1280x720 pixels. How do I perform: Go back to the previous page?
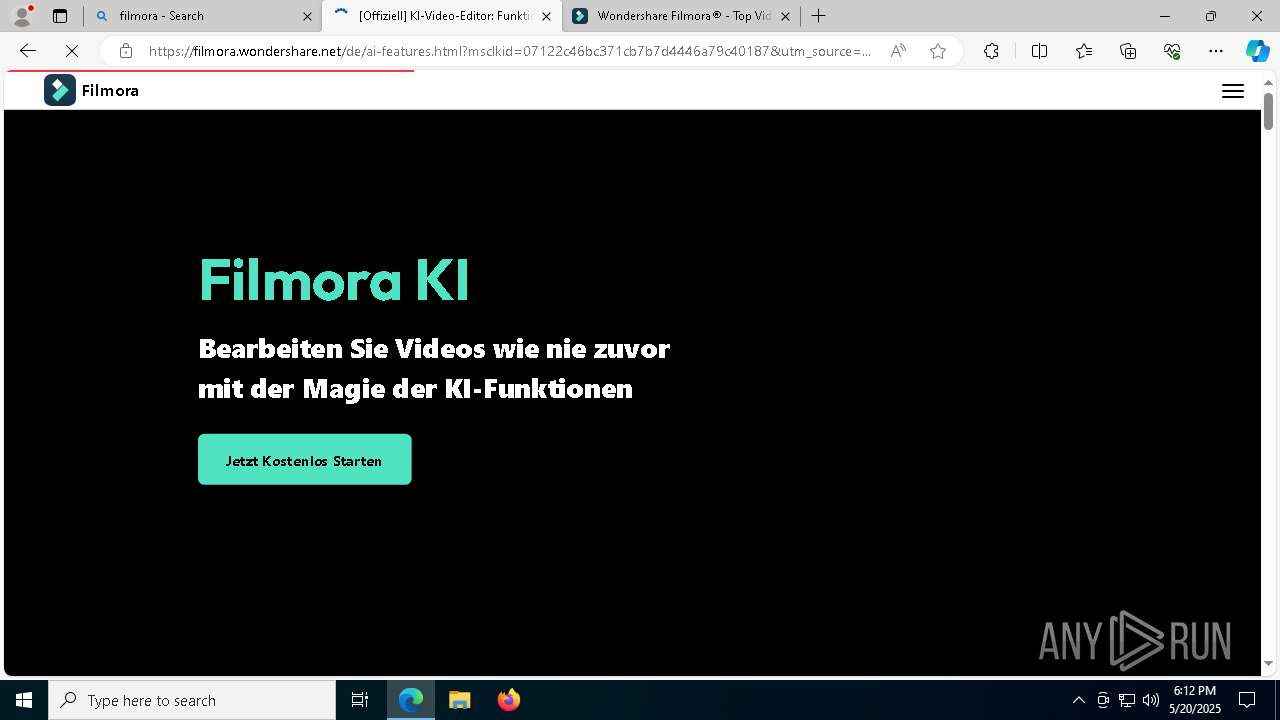tap(28, 51)
